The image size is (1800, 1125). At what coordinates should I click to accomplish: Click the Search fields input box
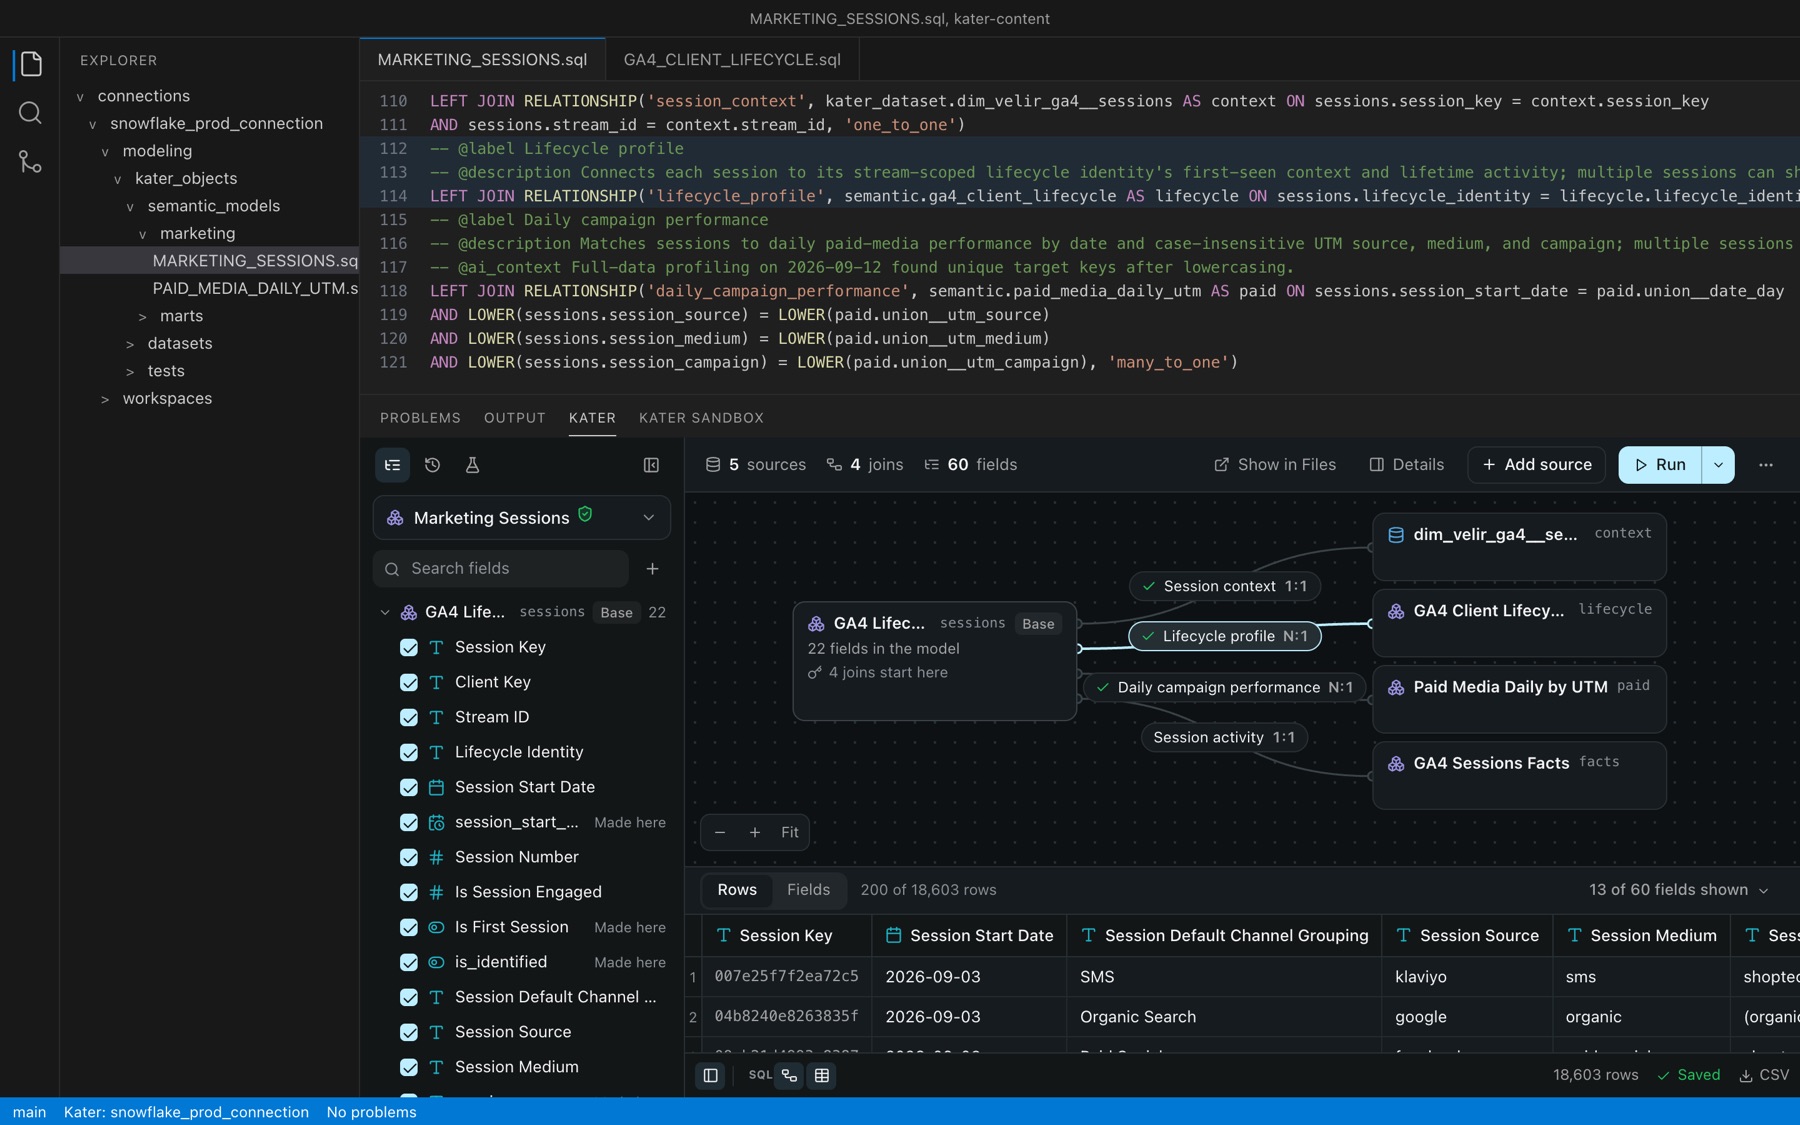point(501,569)
